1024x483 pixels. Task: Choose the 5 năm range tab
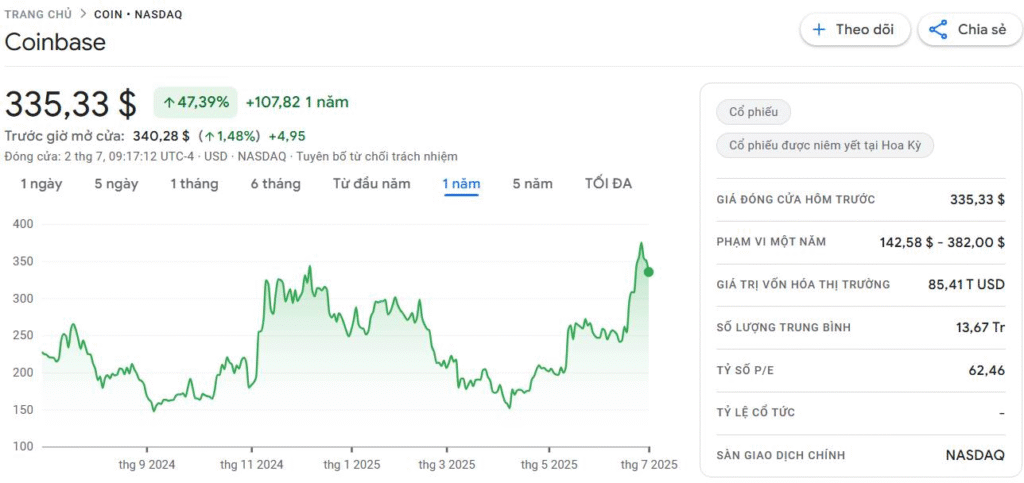coord(532,183)
